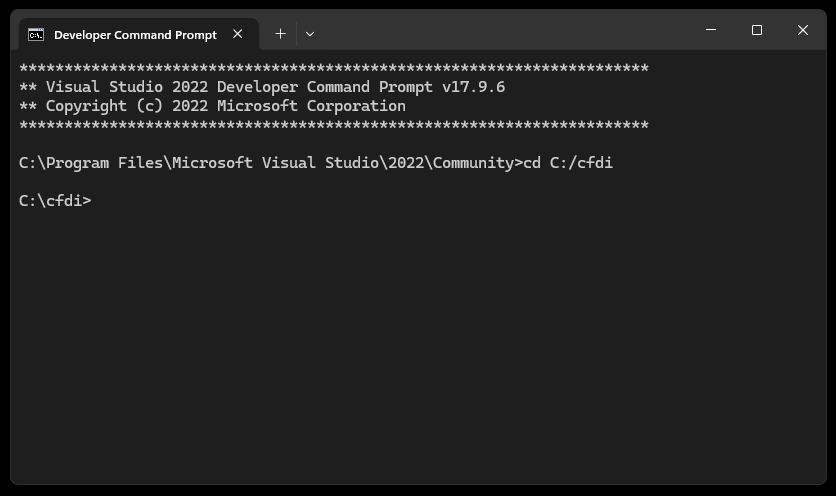
Task: Close the terminal window
Action: [x=803, y=30]
